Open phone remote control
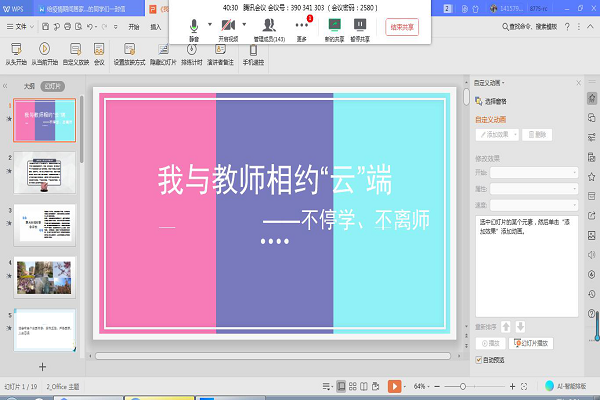The width and height of the screenshot is (600, 400). [x=253, y=54]
